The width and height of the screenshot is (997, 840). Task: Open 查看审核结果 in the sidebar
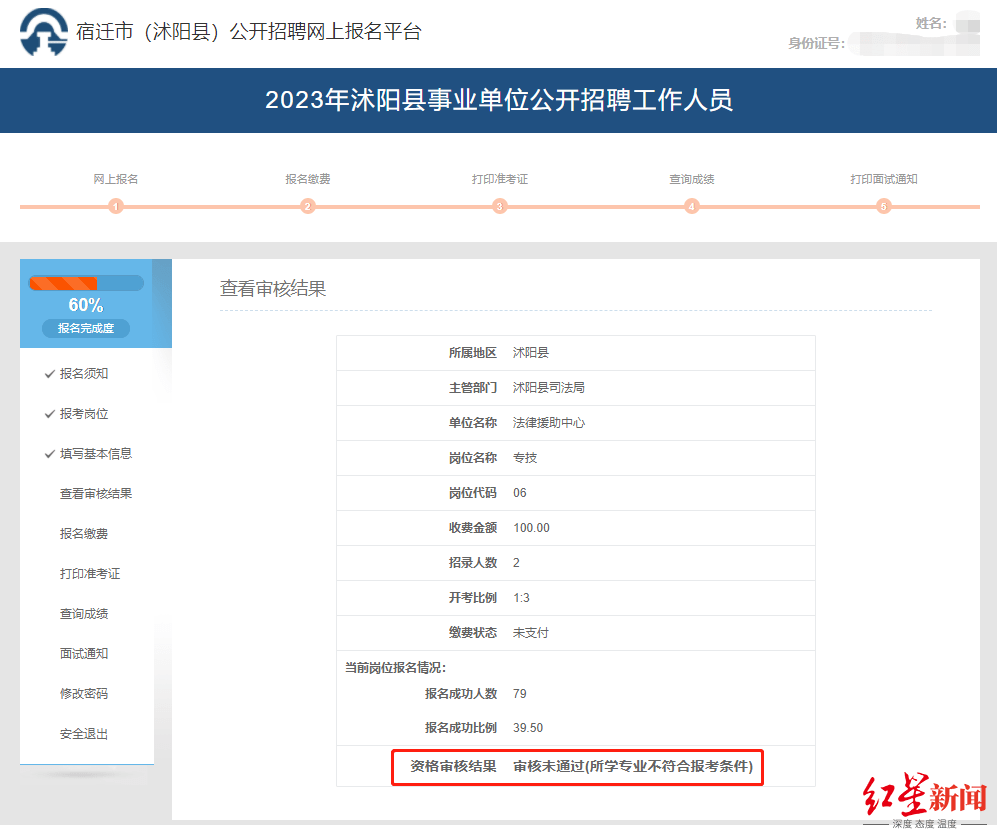[96, 493]
